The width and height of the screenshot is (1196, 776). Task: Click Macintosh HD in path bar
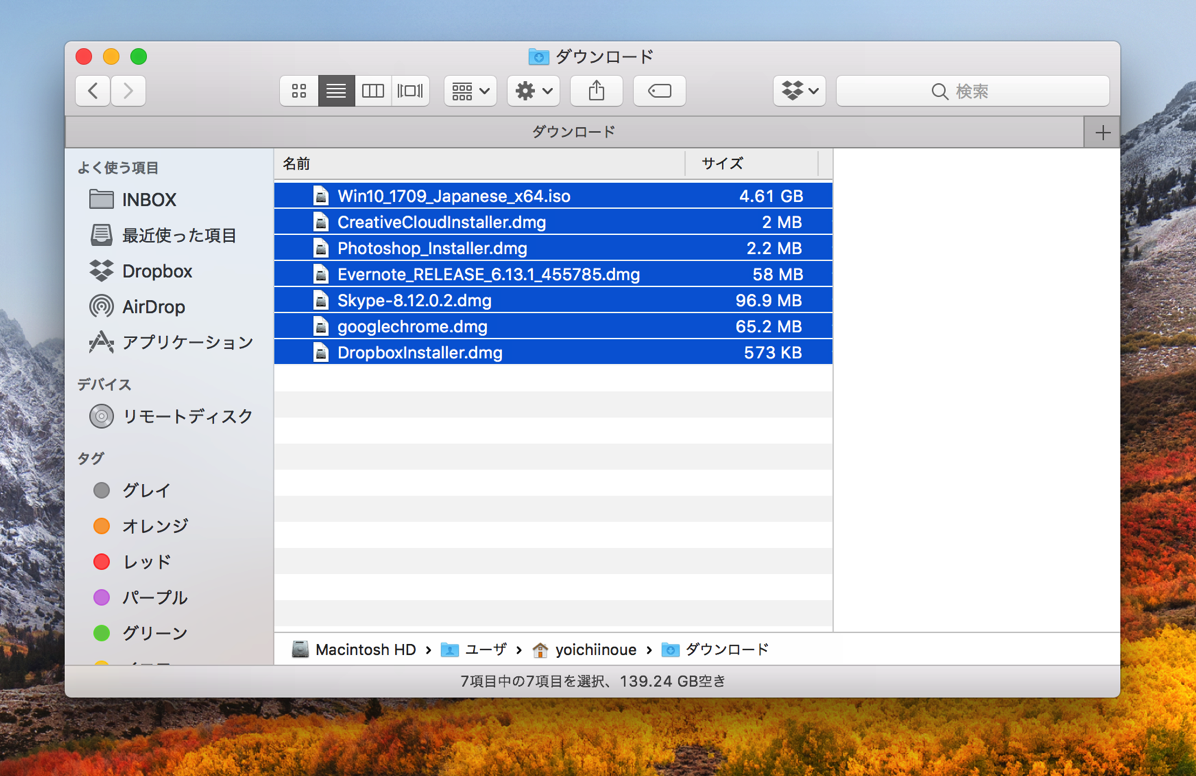(x=354, y=649)
